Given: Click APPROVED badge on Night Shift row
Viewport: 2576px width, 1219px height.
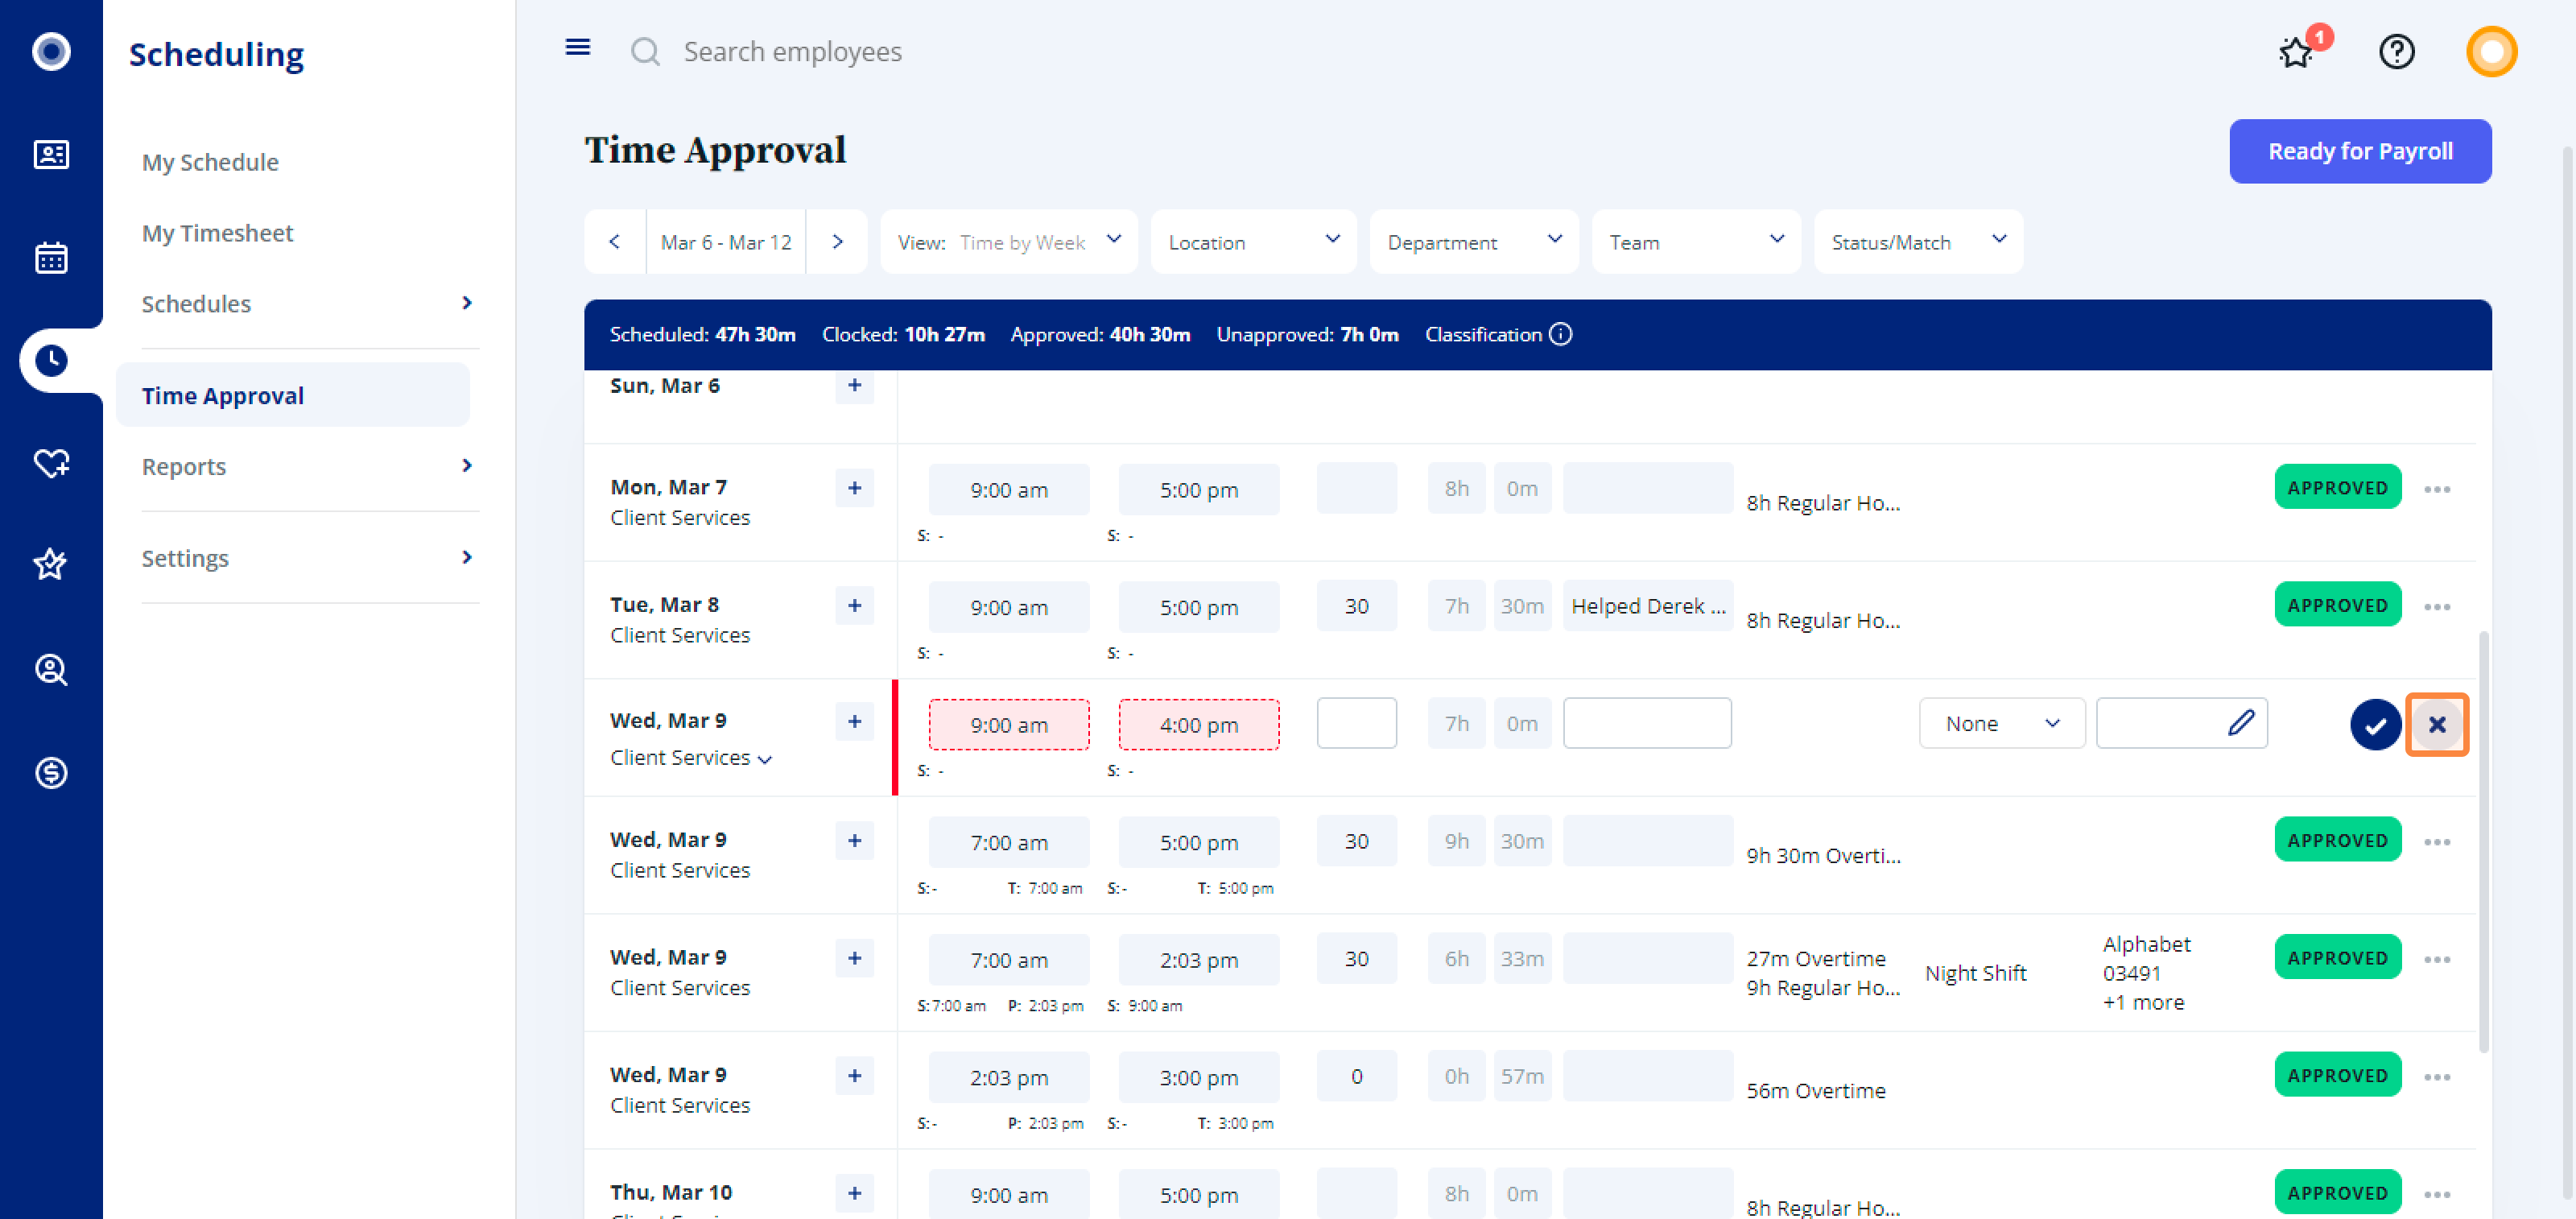Looking at the screenshot, I should [x=2337, y=958].
